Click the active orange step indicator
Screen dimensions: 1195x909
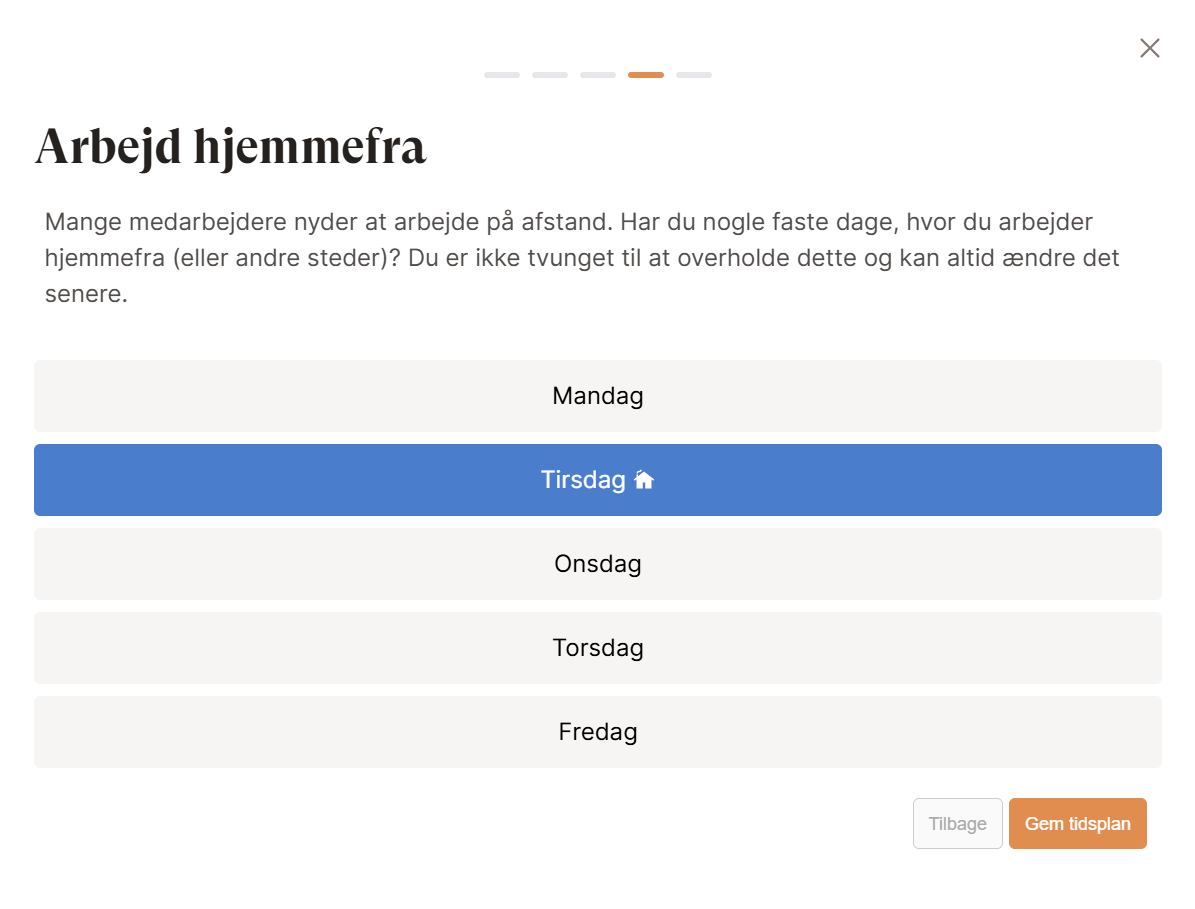pos(646,75)
